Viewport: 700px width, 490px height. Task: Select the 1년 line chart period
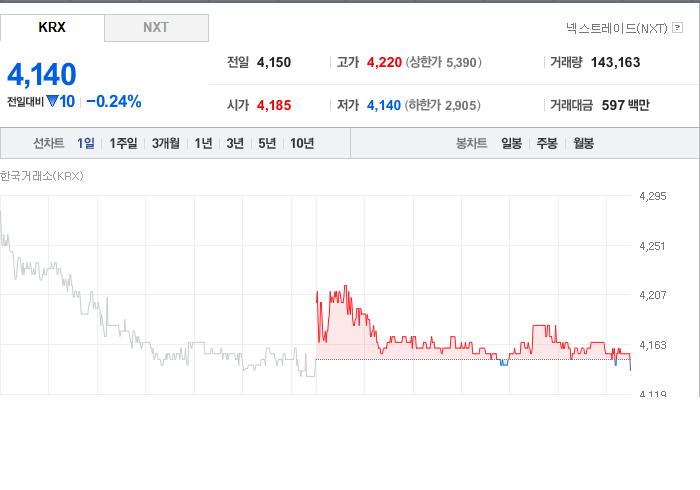click(x=203, y=143)
